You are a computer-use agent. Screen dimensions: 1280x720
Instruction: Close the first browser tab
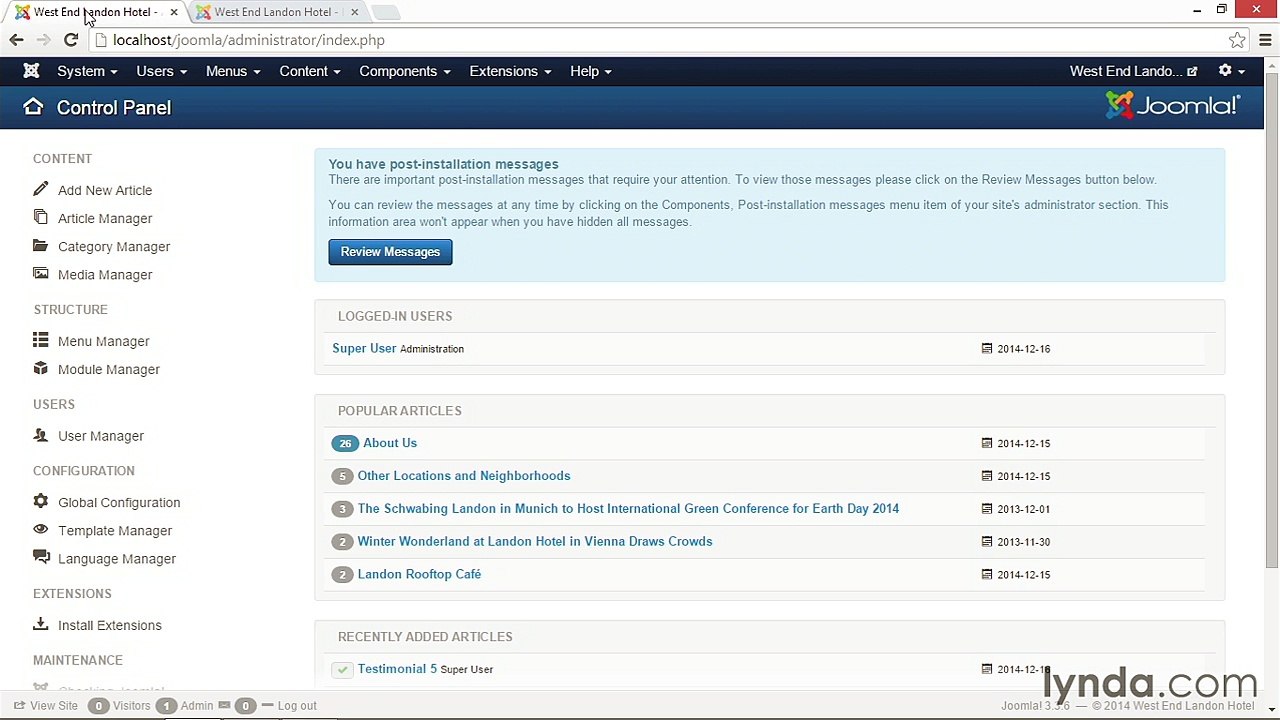174,12
